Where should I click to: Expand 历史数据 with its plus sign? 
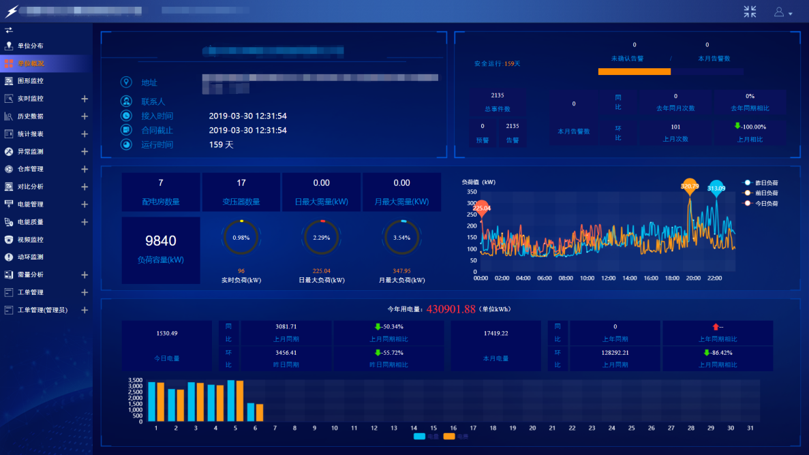pos(85,117)
